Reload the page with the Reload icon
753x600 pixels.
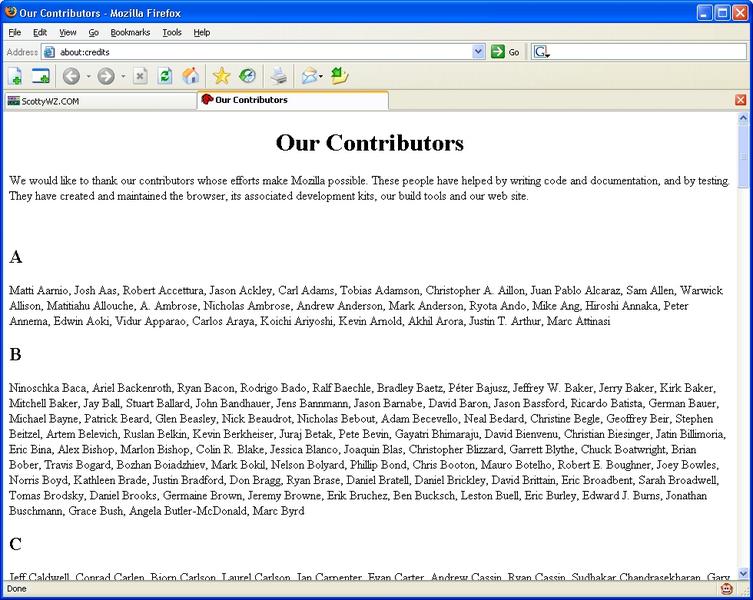pos(165,76)
